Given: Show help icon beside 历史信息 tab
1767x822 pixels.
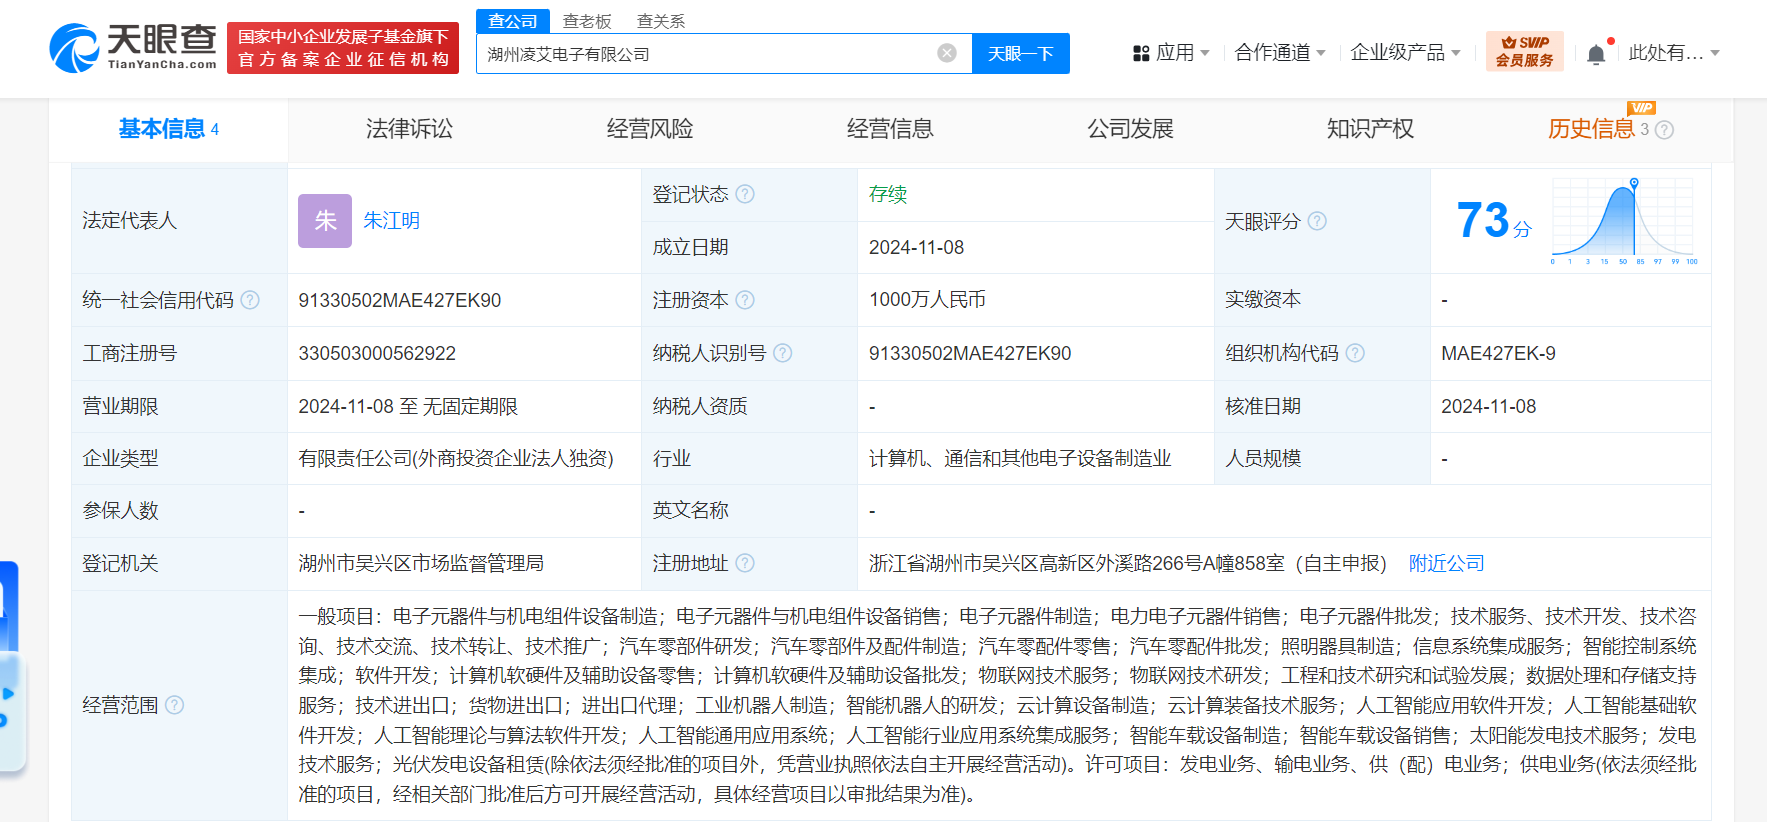Looking at the screenshot, I should (1664, 130).
